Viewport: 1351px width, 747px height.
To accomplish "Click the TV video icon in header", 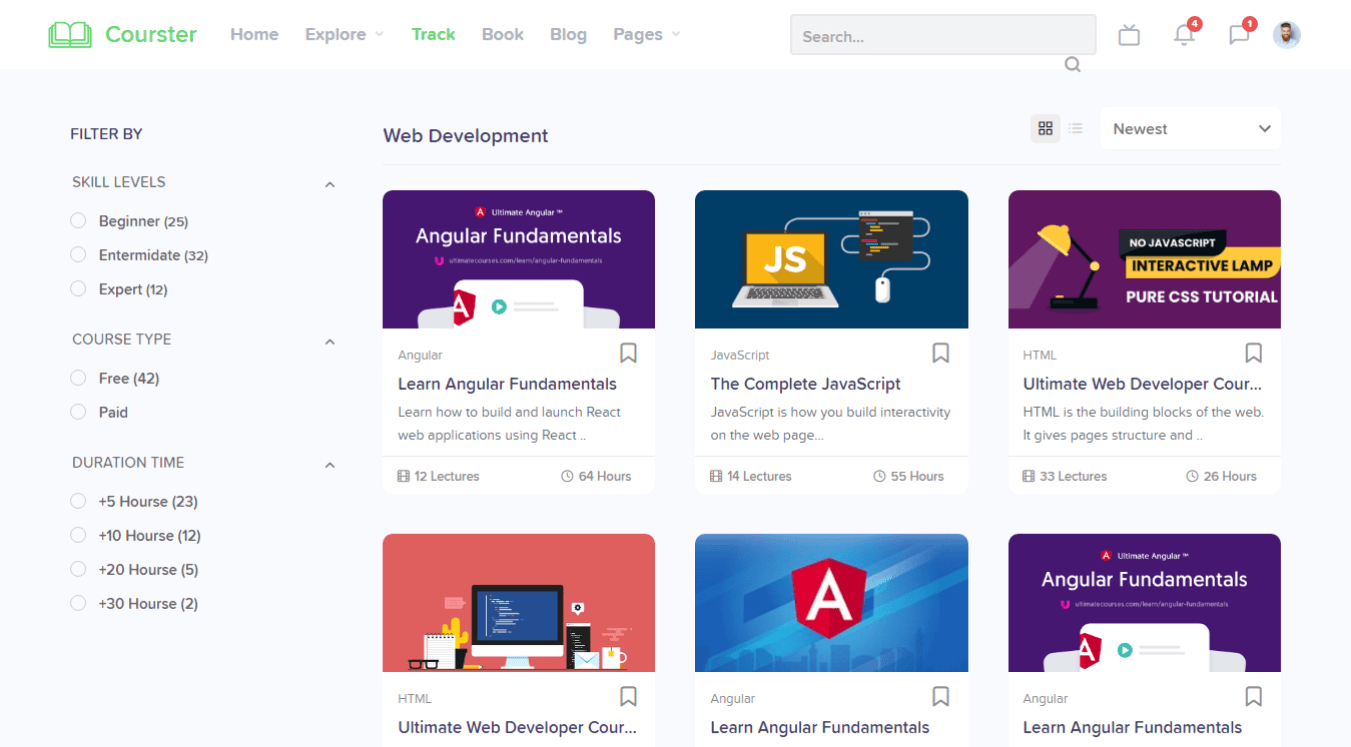I will (1129, 35).
